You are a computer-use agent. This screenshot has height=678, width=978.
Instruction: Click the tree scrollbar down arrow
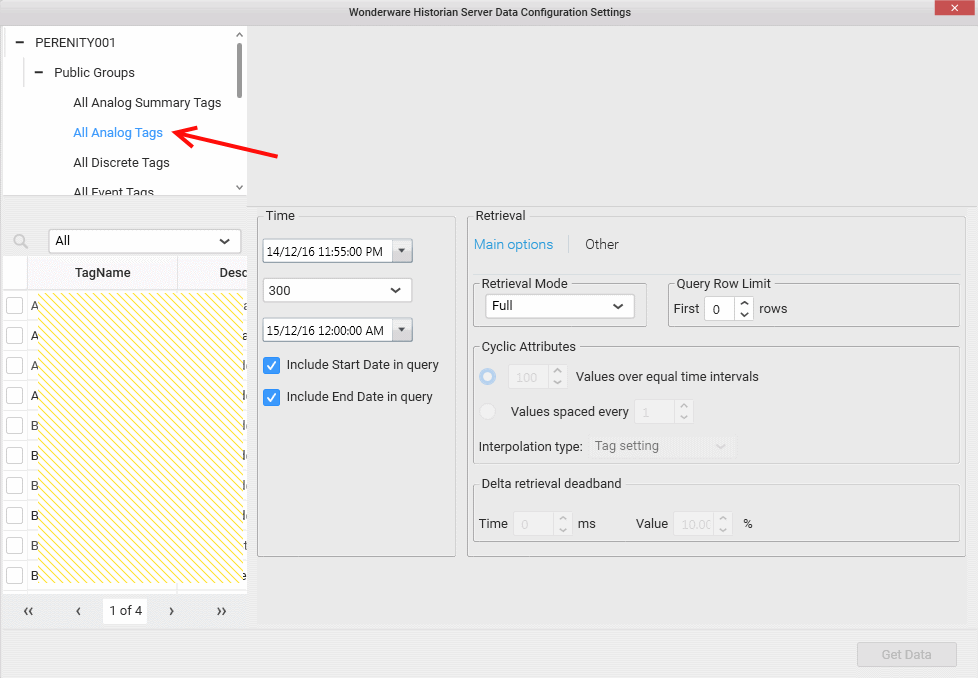240,187
